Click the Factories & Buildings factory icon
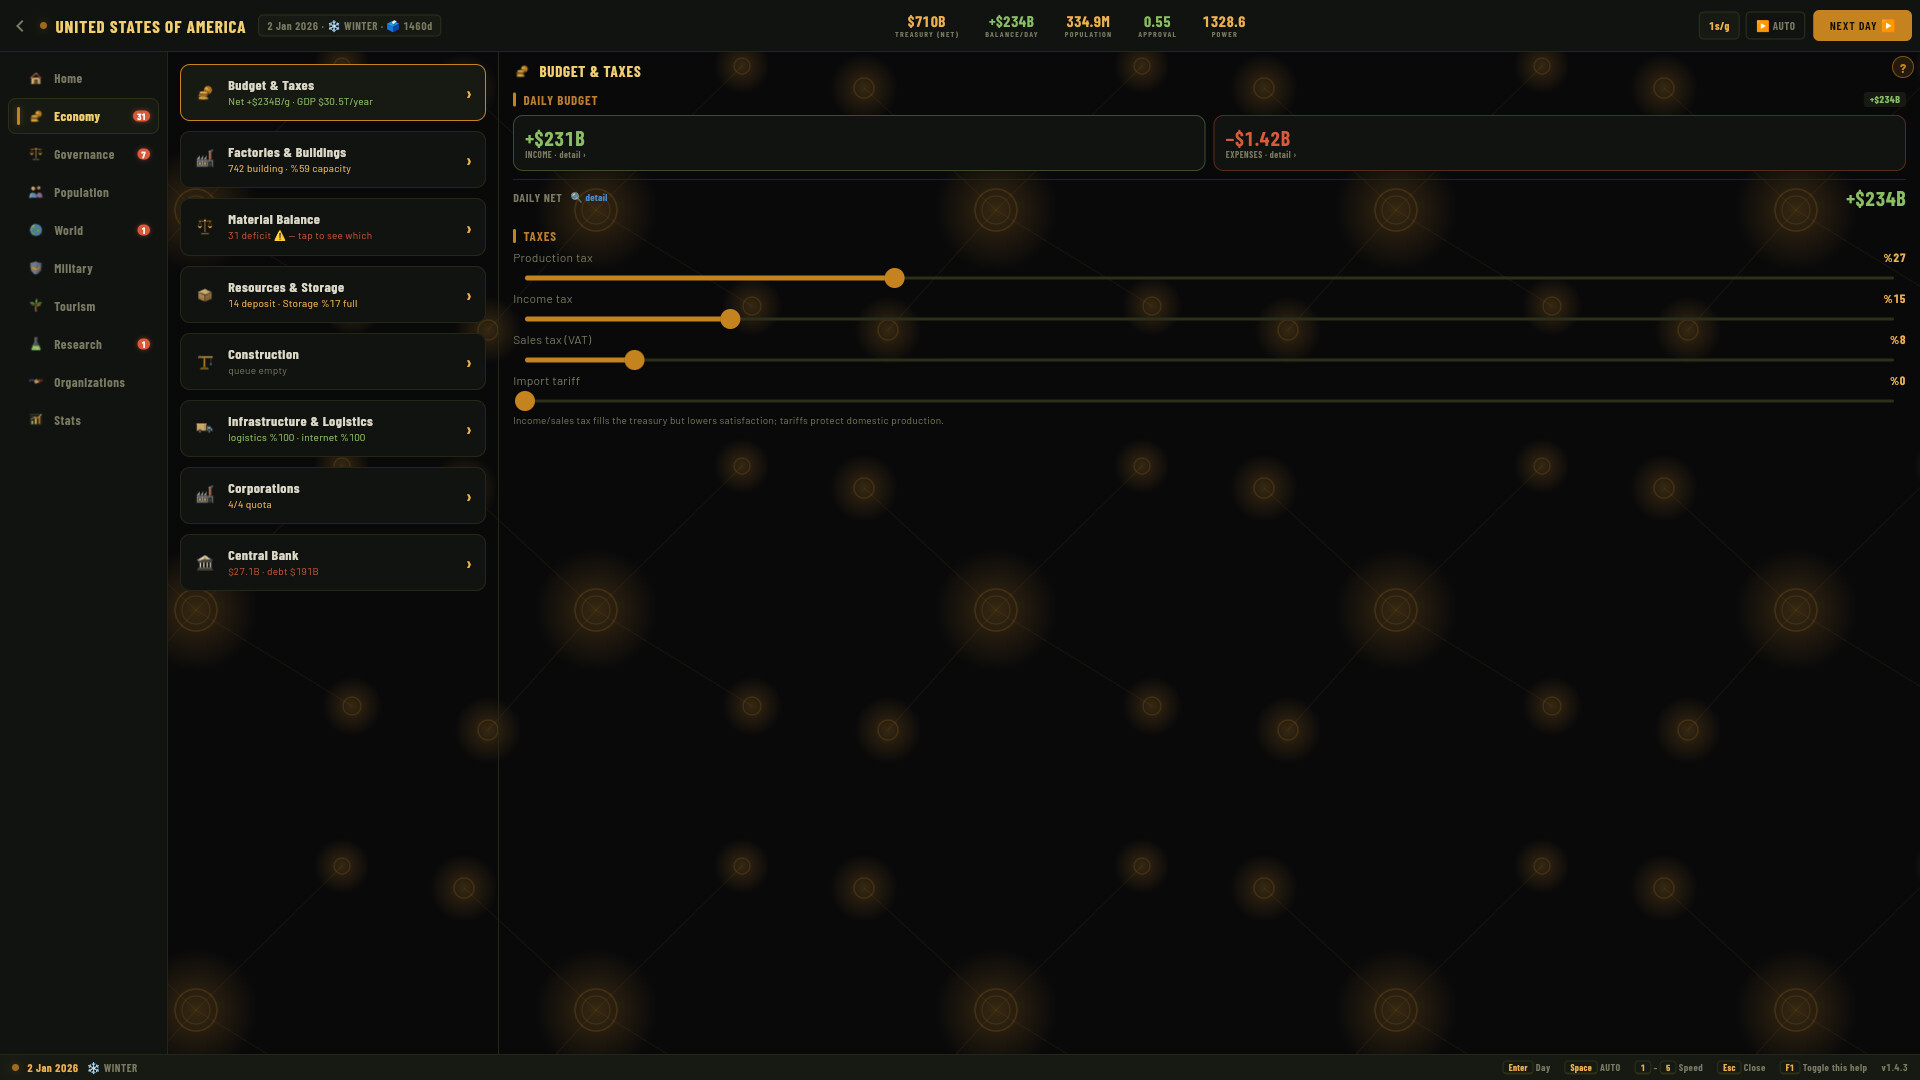The image size is (1920, 1080). pos(205,160)
